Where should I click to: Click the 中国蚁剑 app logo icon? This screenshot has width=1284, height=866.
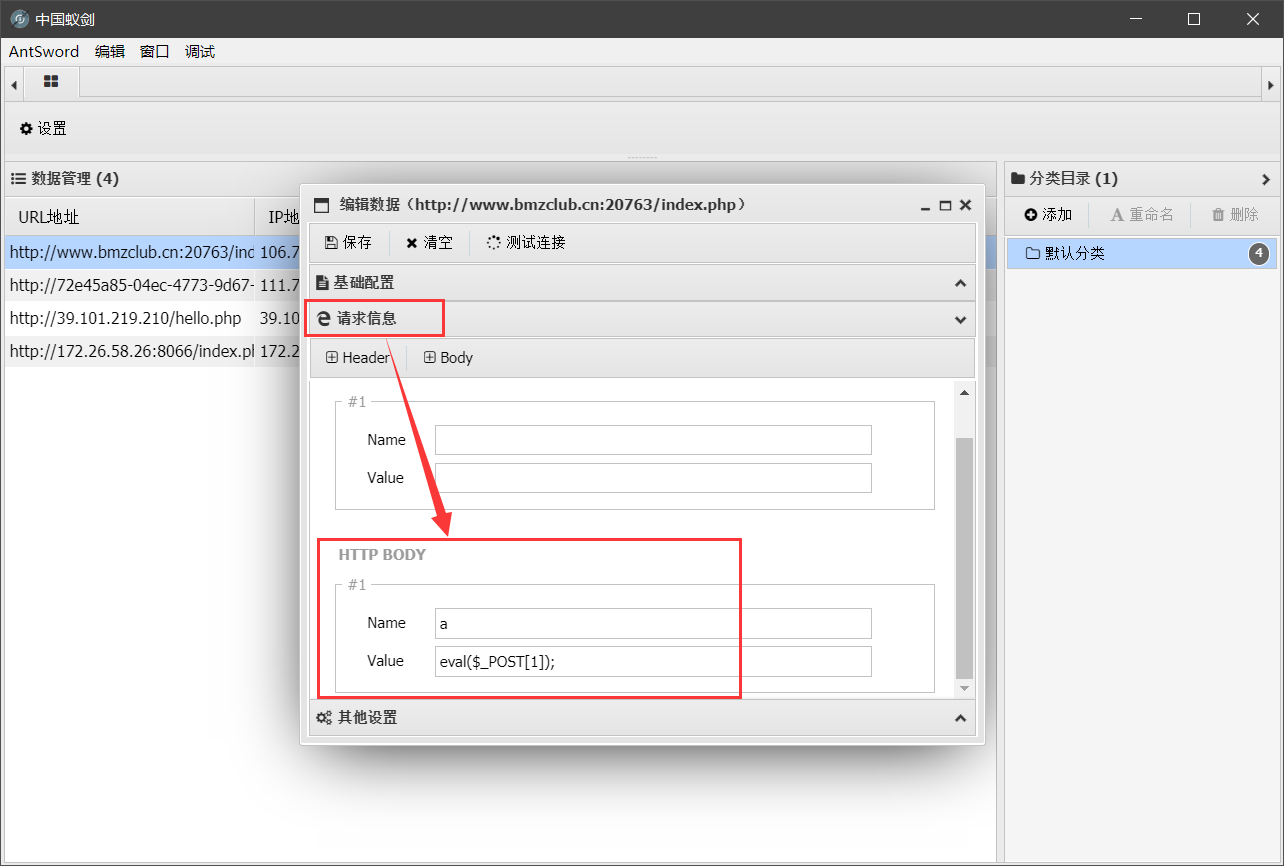pos(19,19)
